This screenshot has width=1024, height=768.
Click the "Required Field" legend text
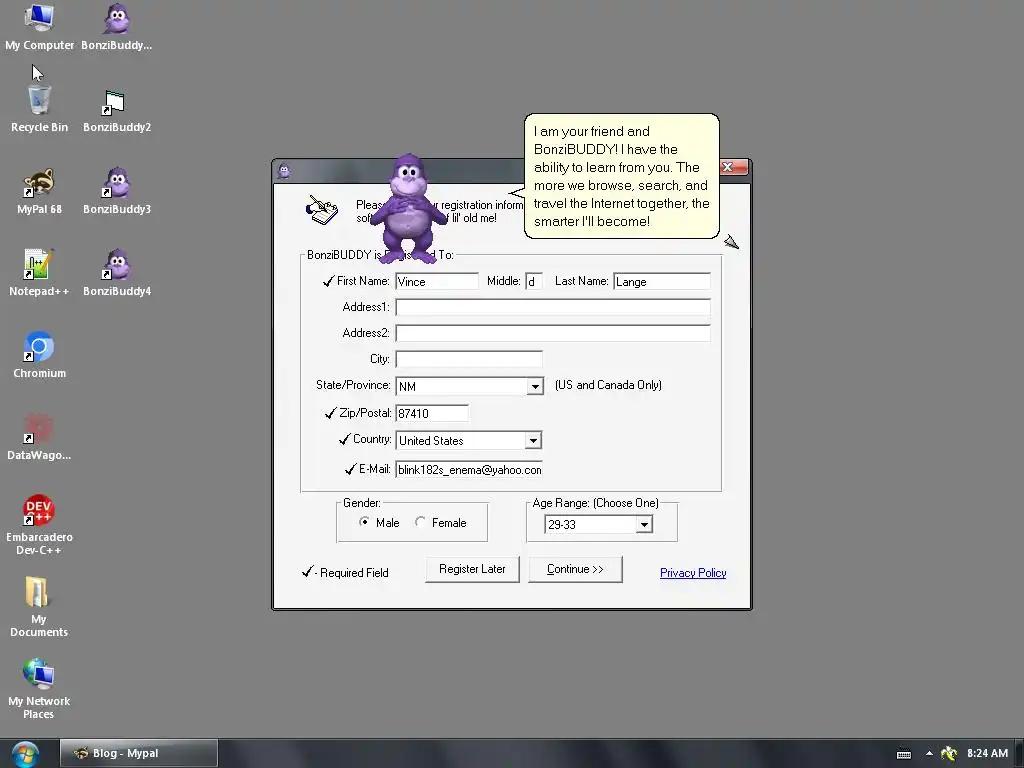point(354,573)
